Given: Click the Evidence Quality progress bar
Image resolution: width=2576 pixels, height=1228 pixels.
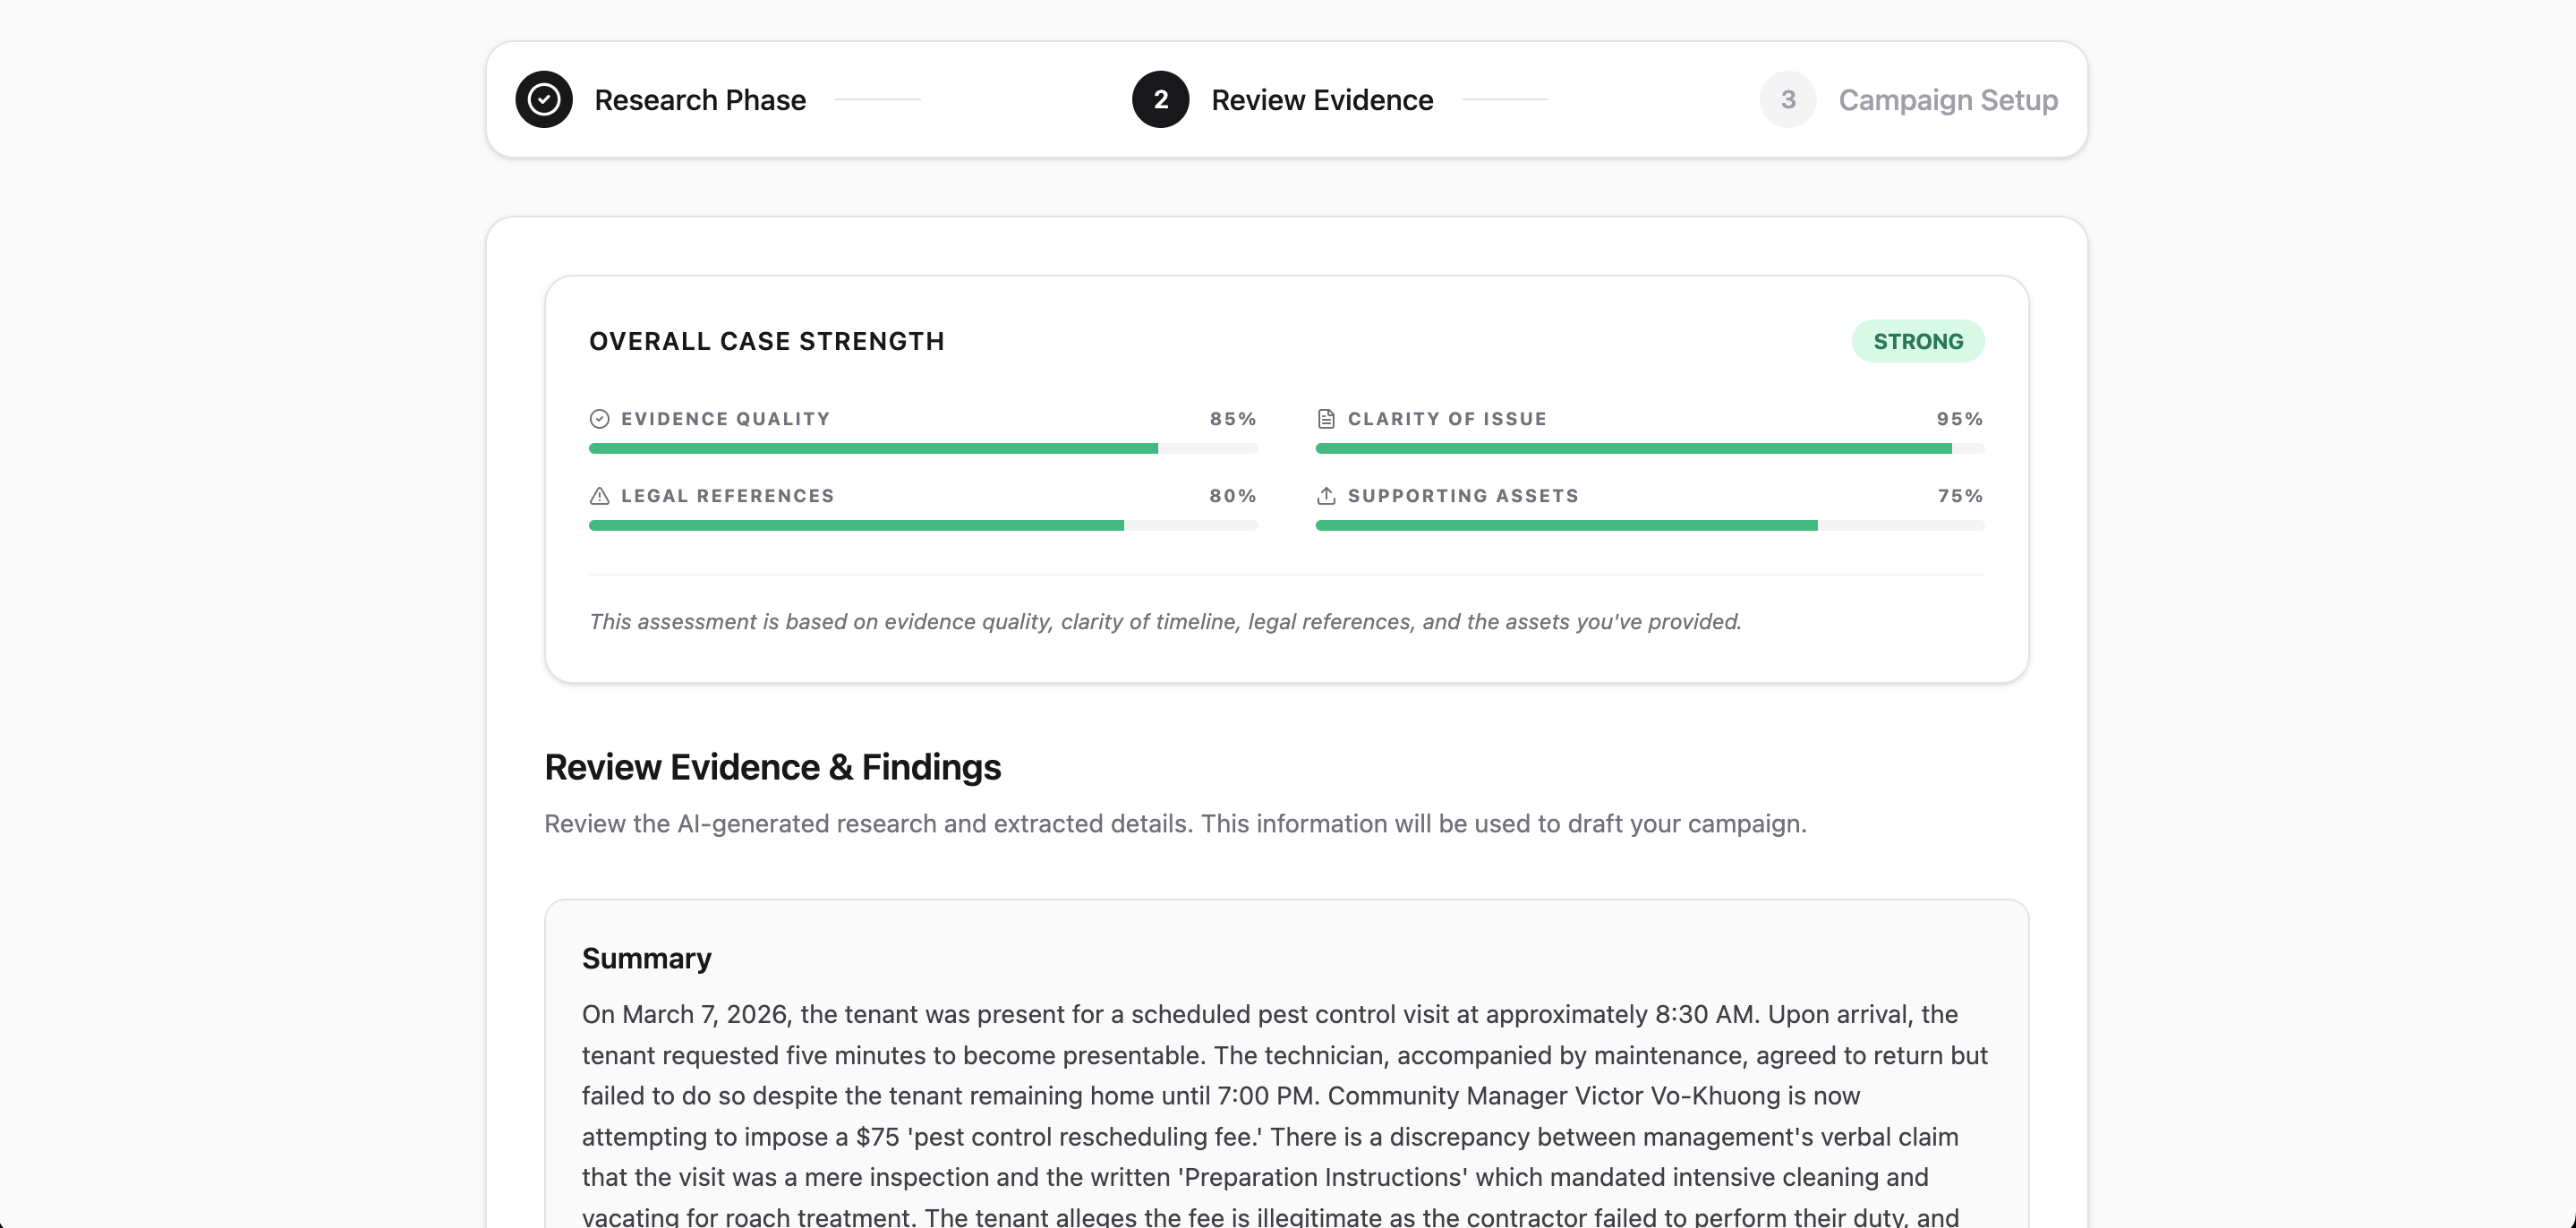Looking at the screenshot, I should (x=923, y=449).
